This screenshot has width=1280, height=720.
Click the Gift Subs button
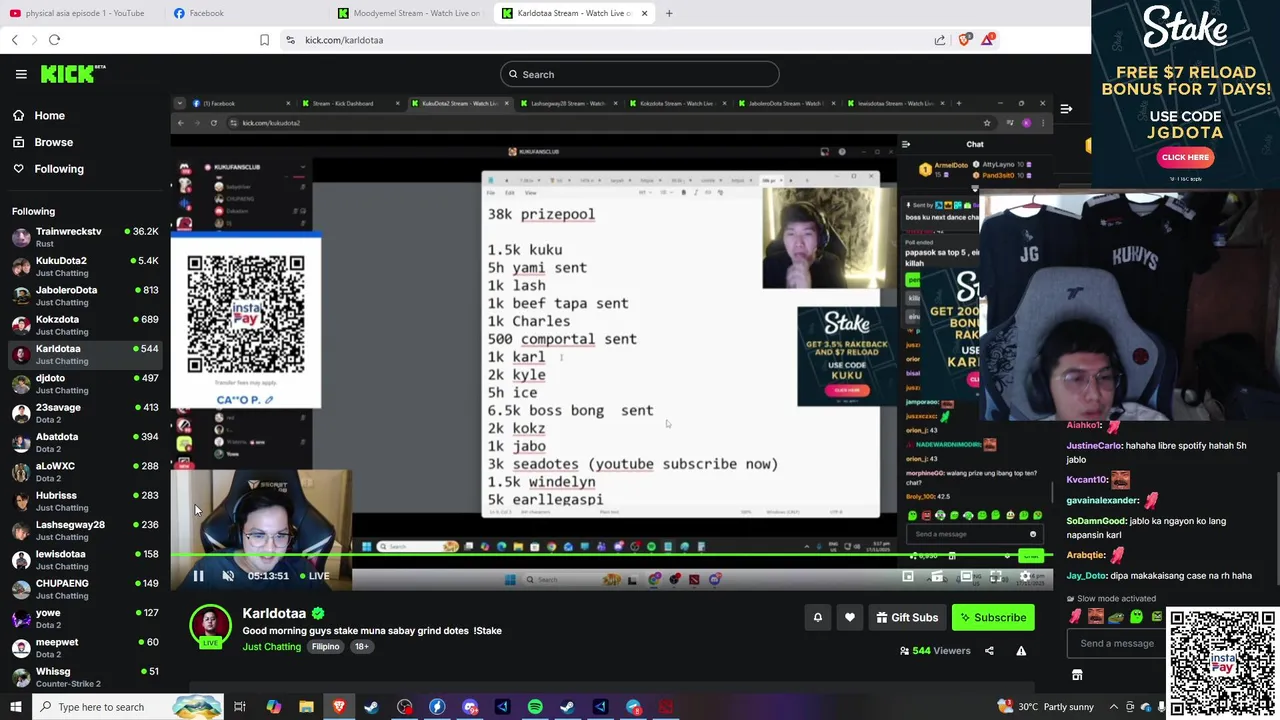[907, 618]
